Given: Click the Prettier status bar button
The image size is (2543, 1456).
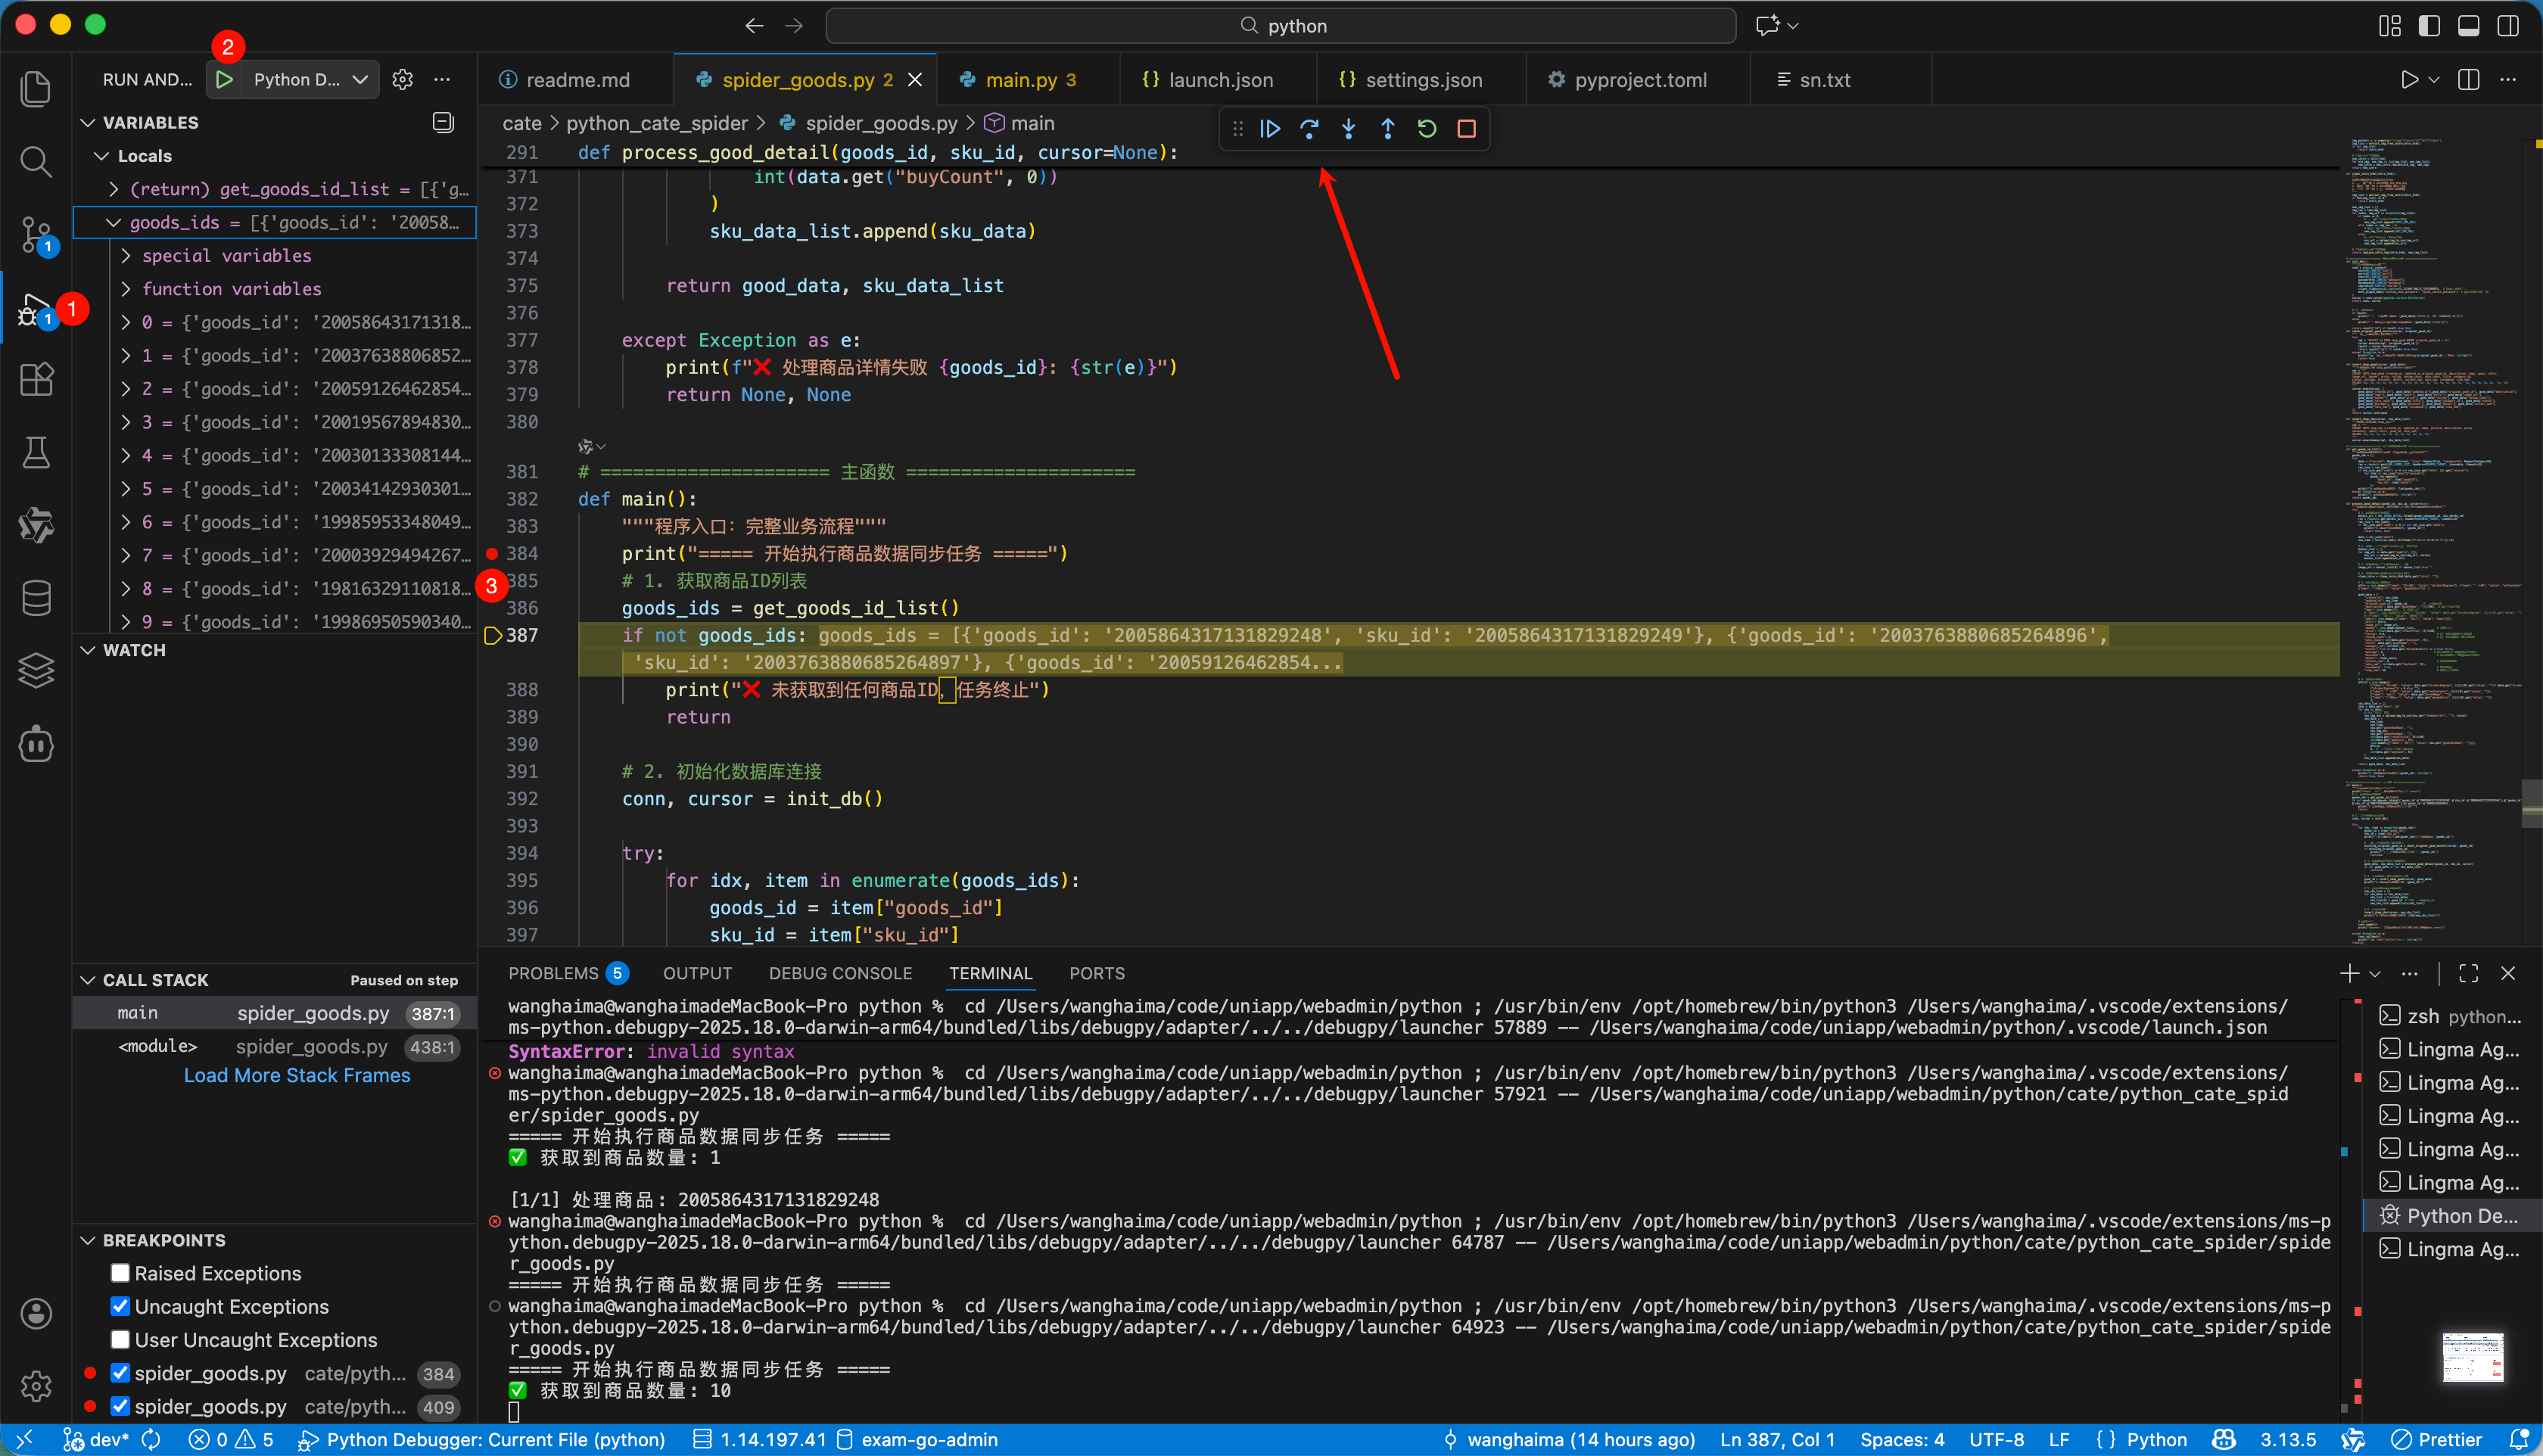Looking at the screenshot, I should coord(2437,1439).
